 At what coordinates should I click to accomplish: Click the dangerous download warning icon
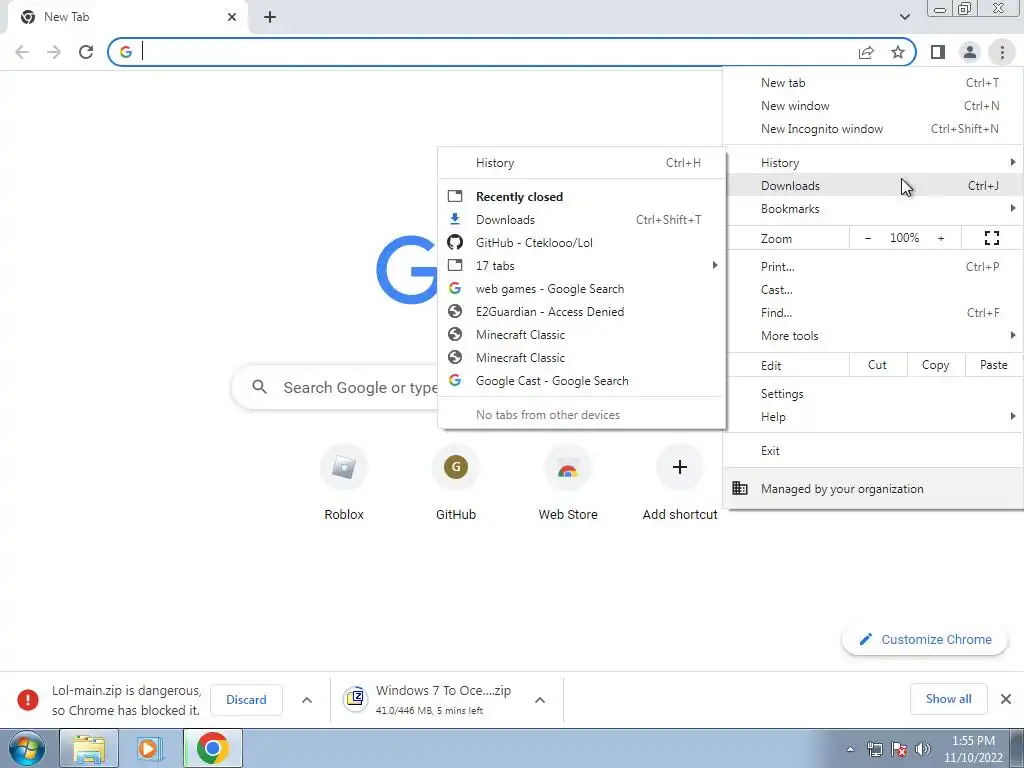pyautogui.click(x=27, y=699)
